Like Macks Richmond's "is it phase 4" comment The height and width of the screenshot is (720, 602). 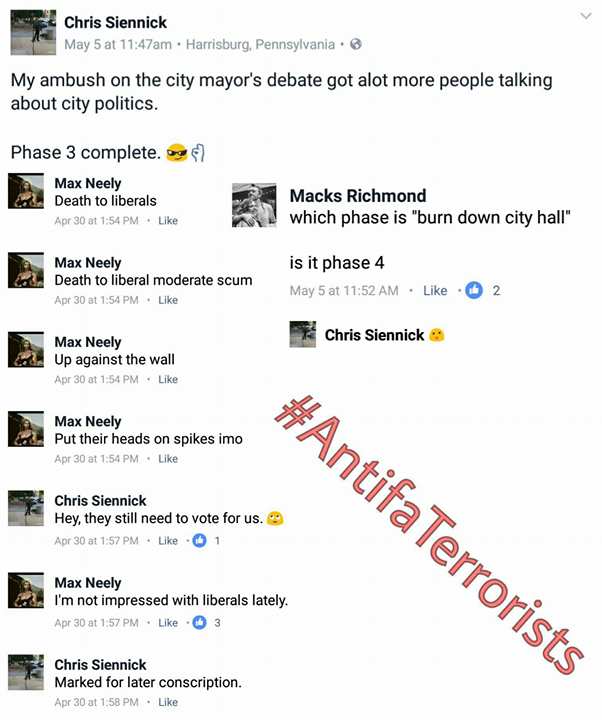[x=435, y=290]
